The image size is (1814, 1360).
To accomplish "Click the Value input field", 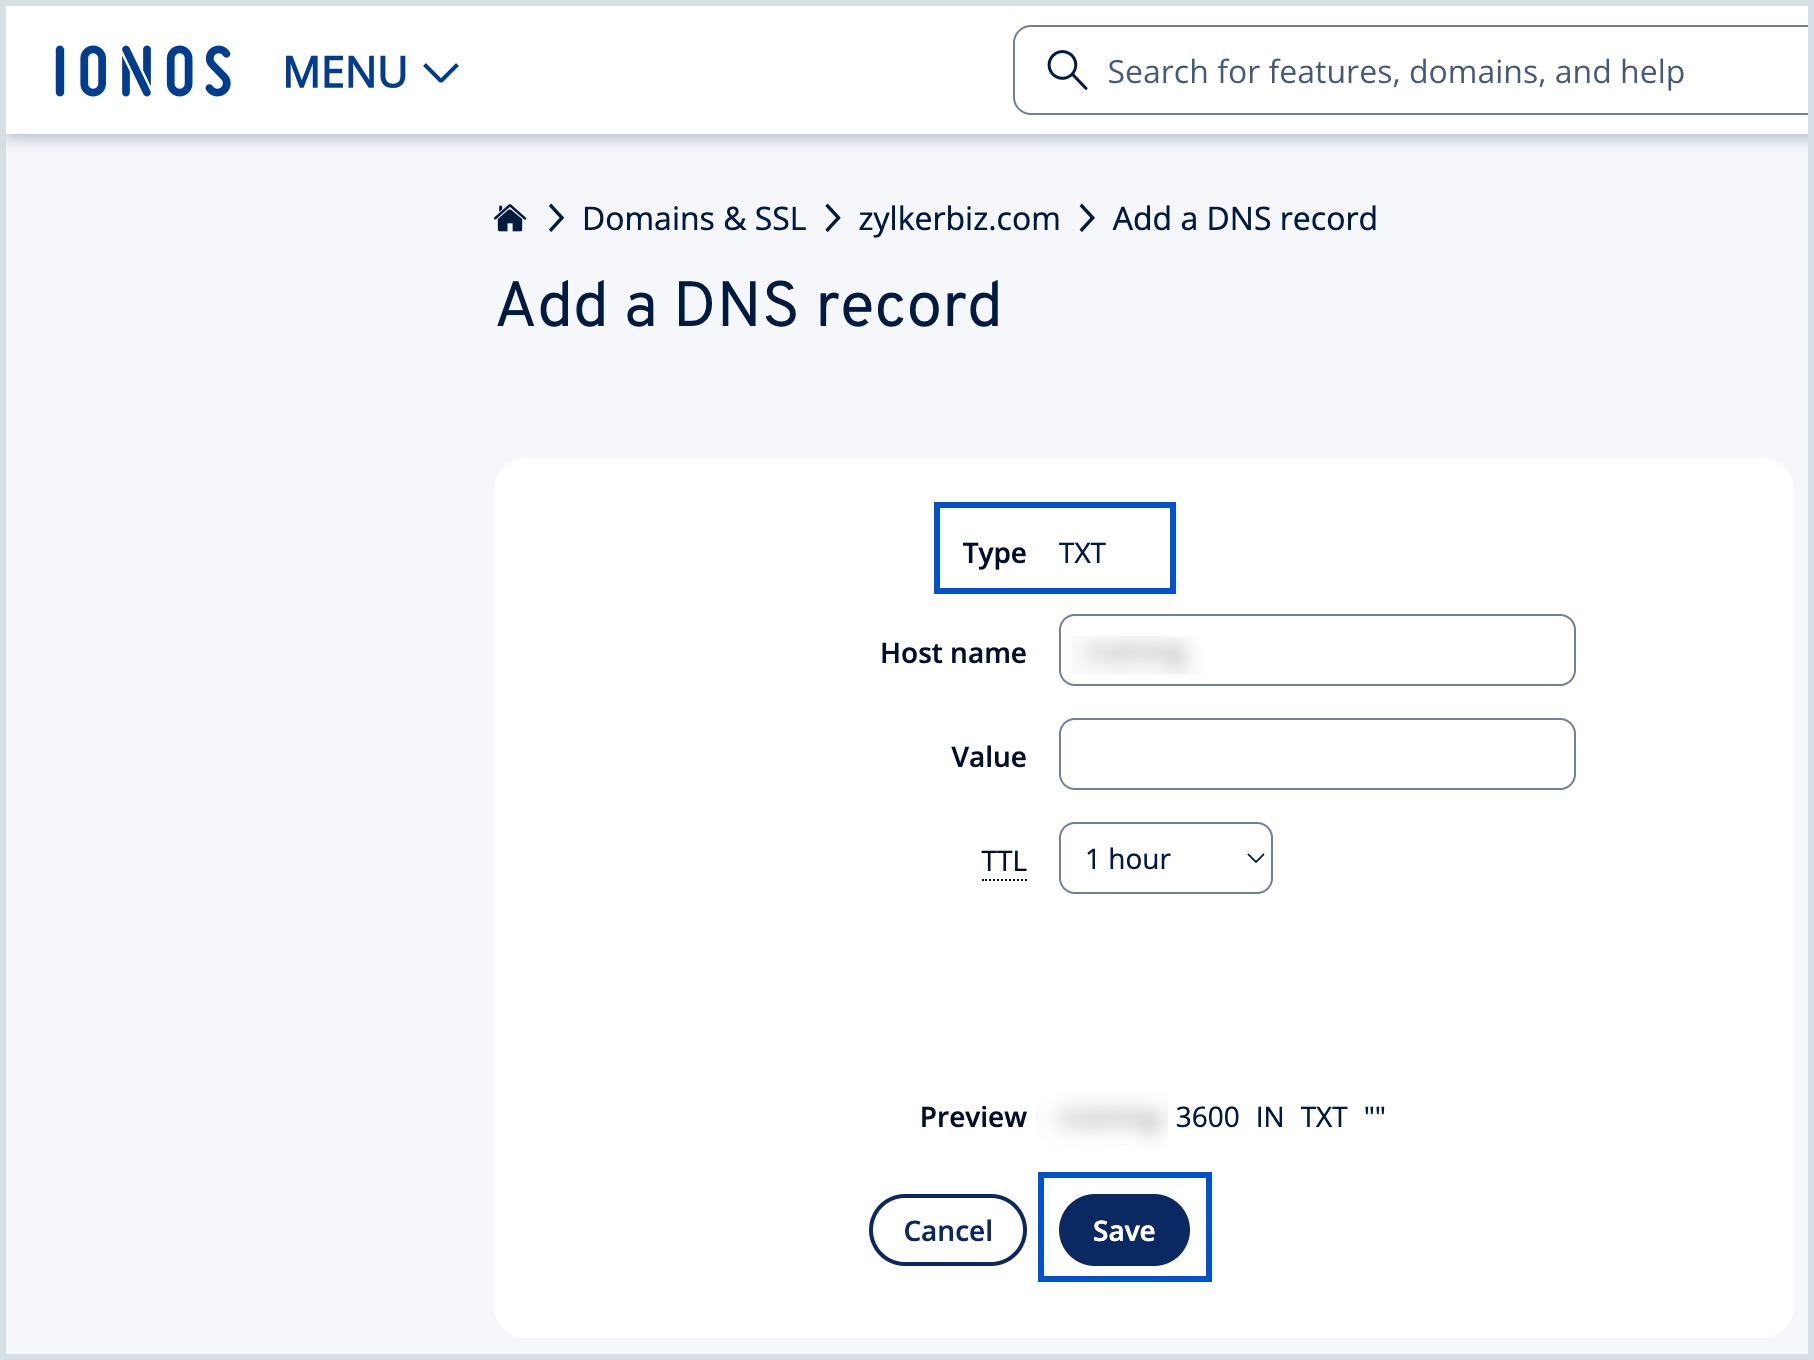I will point(1317,754).
